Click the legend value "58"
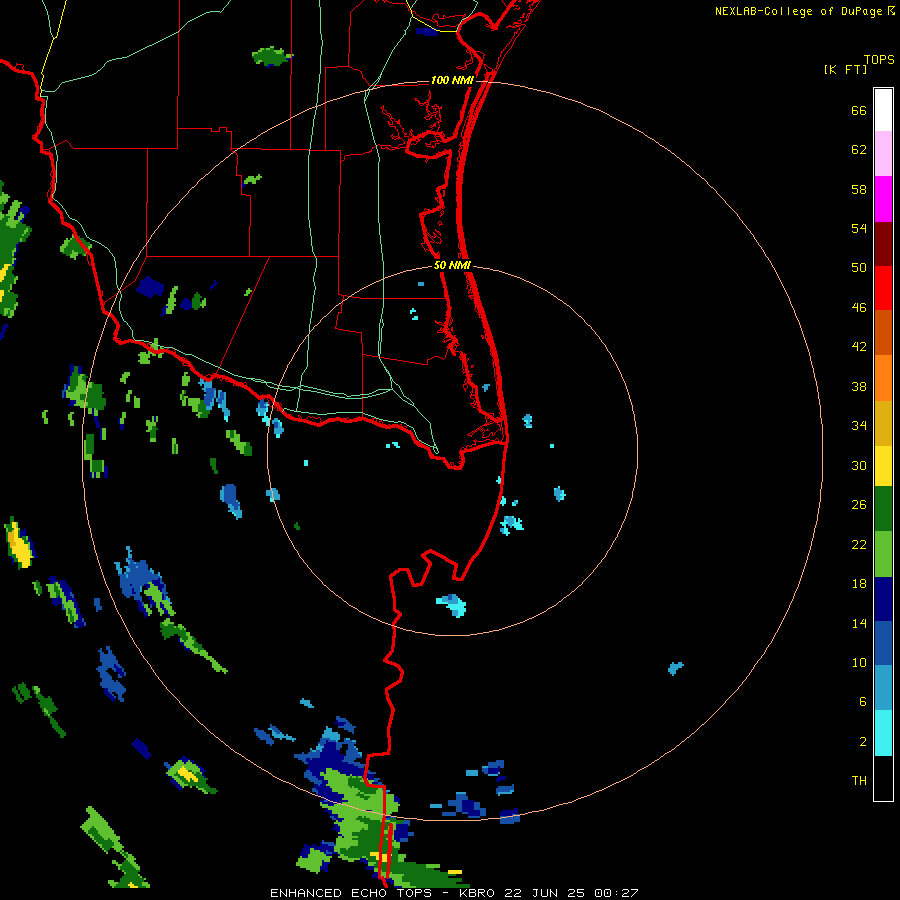Viewport: 900px width, 900px height. click(x=859, y=189)
